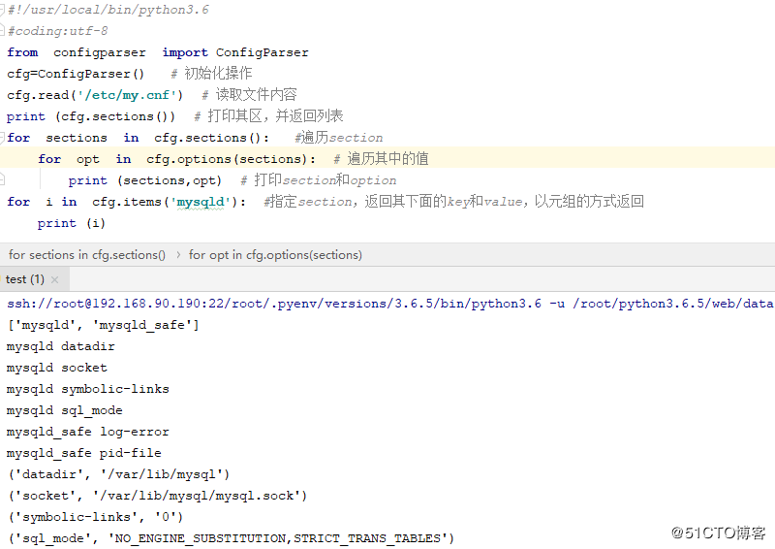Click breadcrumb 'for sections in cfg.sections()'
Screen dimensions: 775x549
(87, 255)
